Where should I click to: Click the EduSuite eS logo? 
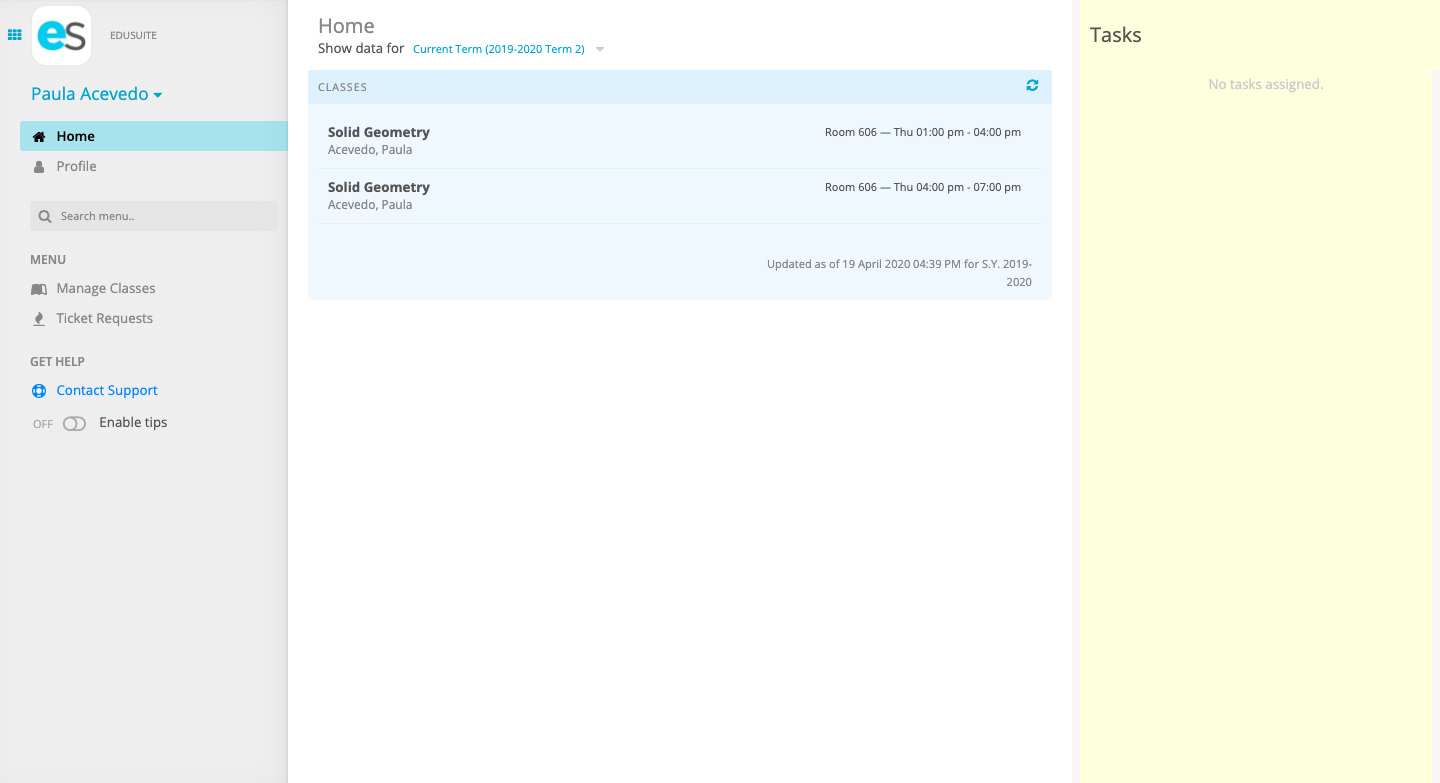point(61,35)
